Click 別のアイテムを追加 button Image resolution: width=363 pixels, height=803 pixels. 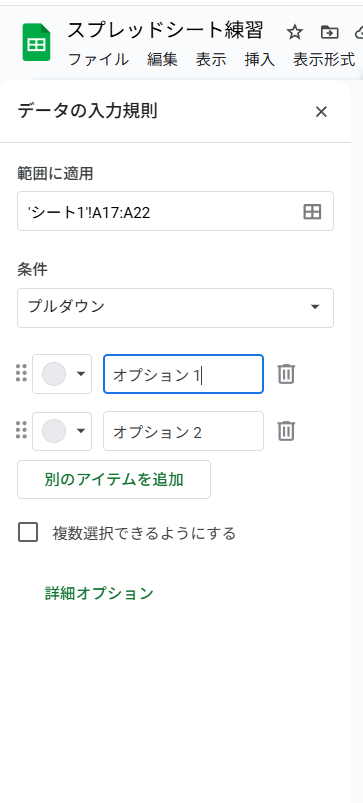point(114,480)
